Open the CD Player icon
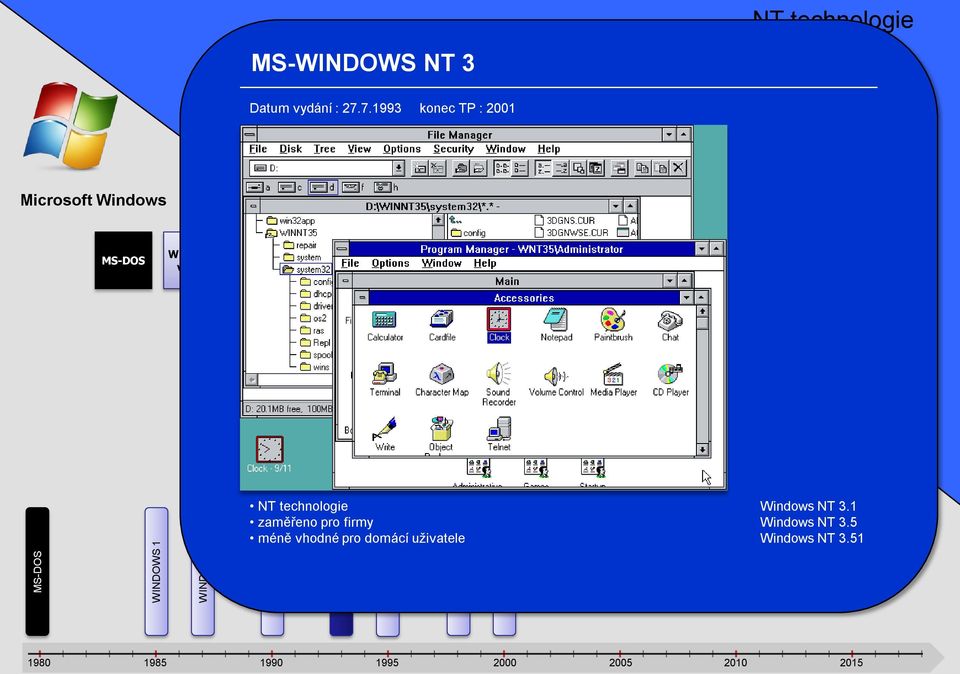The height and width of the screenshot is (674, 960). coord(670,380)
